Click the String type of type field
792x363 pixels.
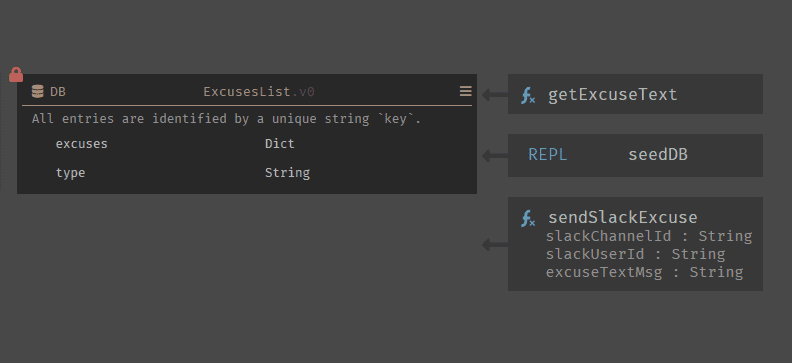click(x=287, y=173)
